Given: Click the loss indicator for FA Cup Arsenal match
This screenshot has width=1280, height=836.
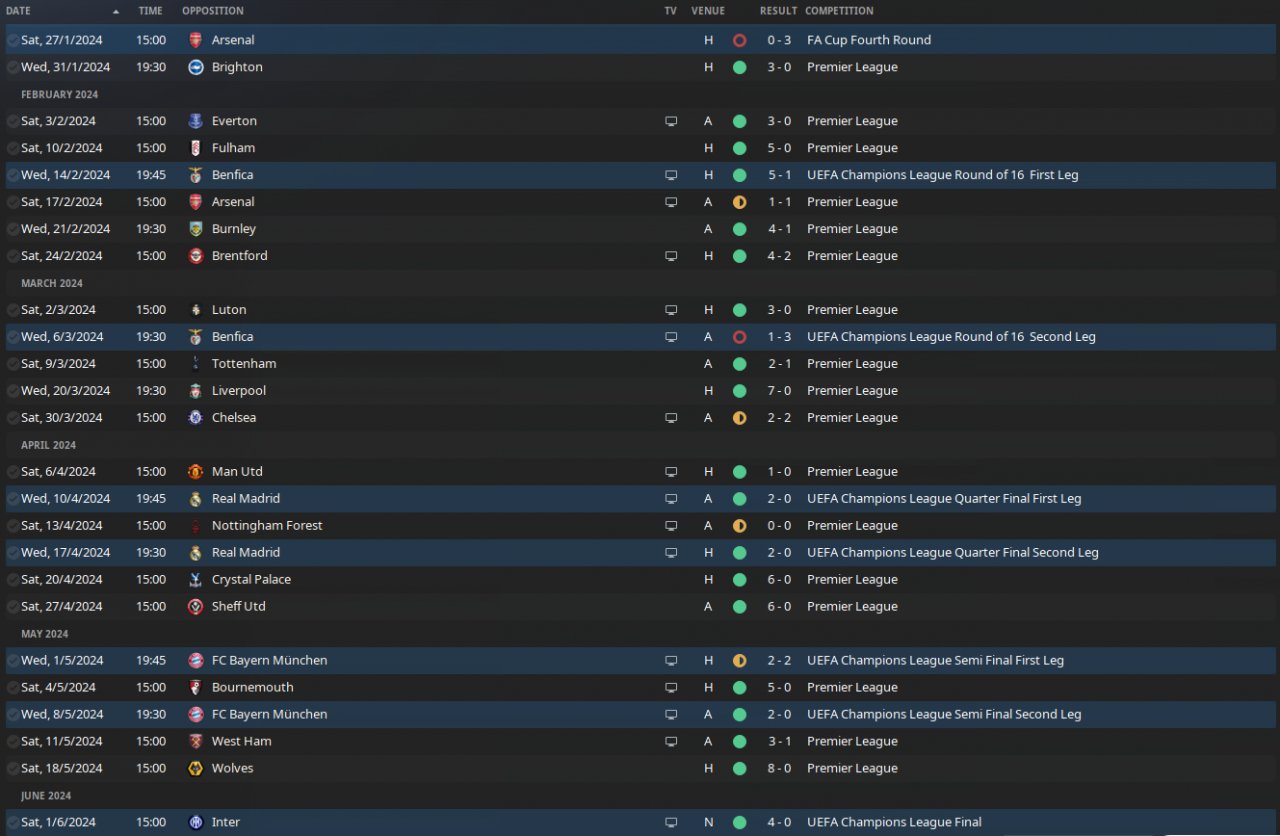Looking at the screenshot, I should pyautogui.click(x=739, y=41).
